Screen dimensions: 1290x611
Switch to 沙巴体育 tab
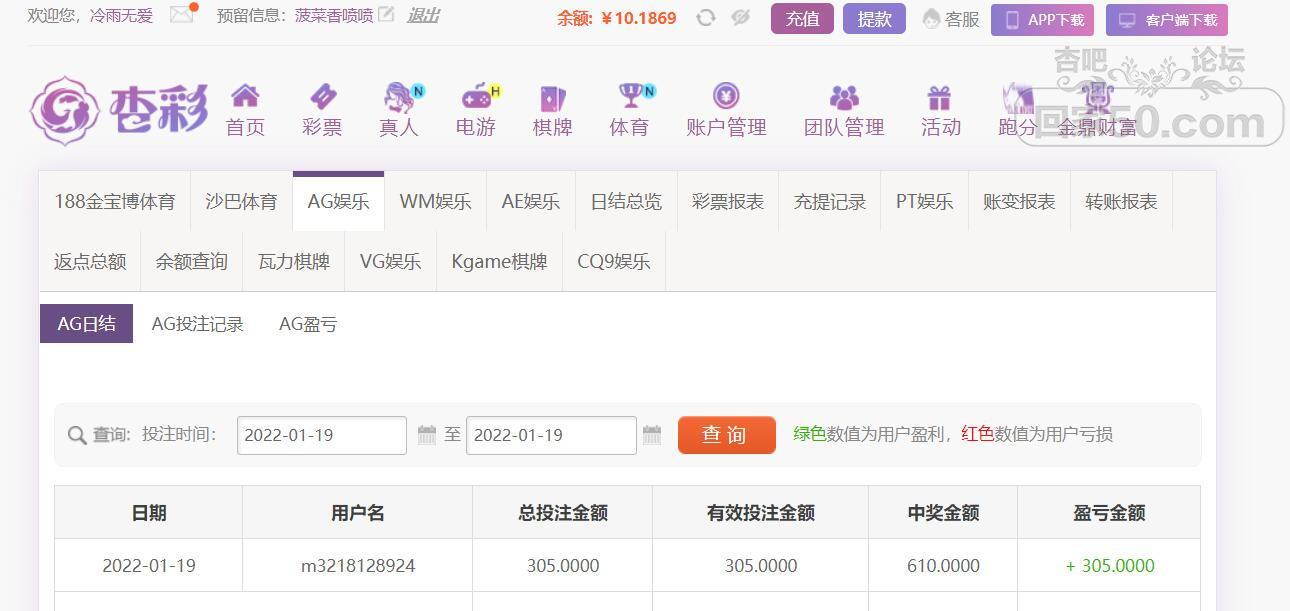point(241,201)
